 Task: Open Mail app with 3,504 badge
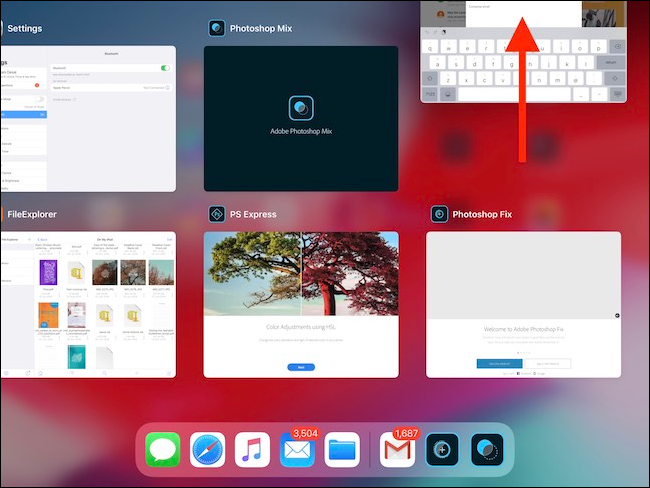point(297,449)
